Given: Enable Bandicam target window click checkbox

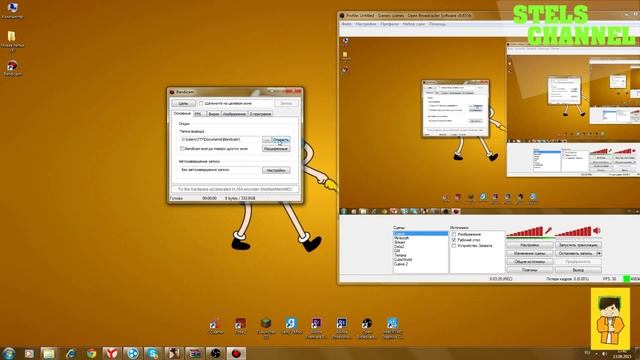Looking at the screenshot, I should coord(201,103).
